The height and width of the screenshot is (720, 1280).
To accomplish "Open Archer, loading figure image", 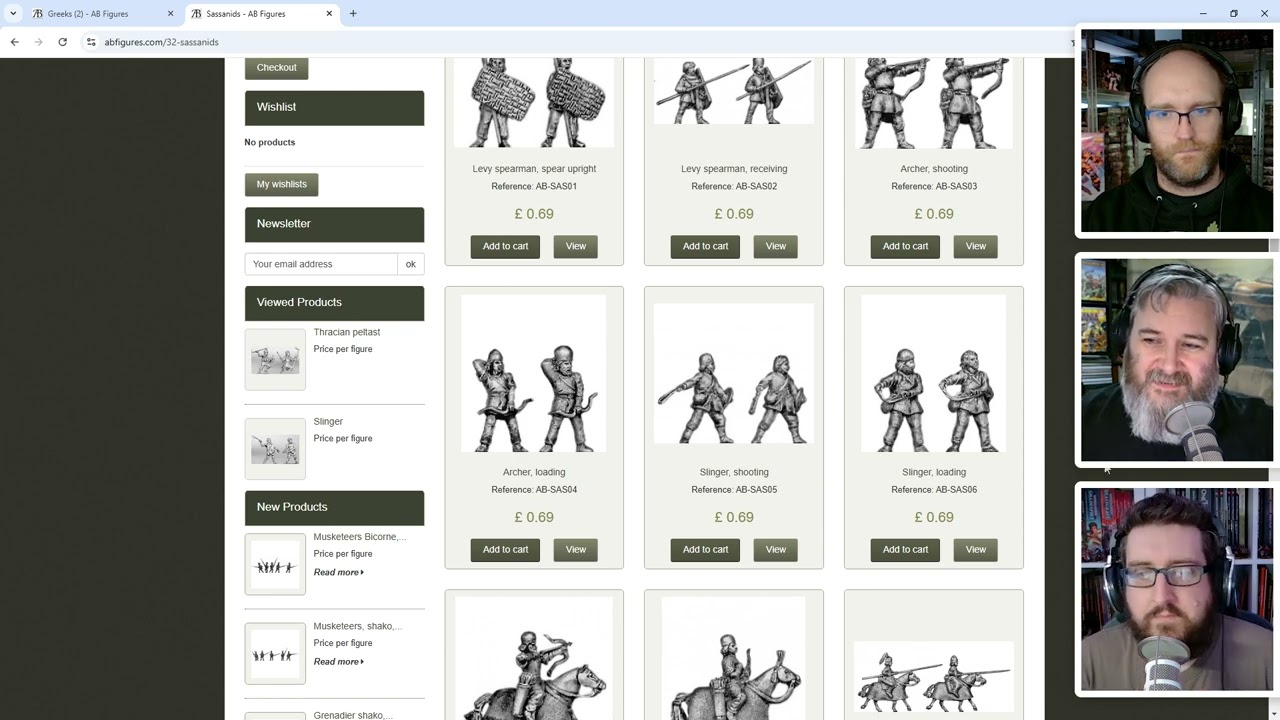I will 534,374.
